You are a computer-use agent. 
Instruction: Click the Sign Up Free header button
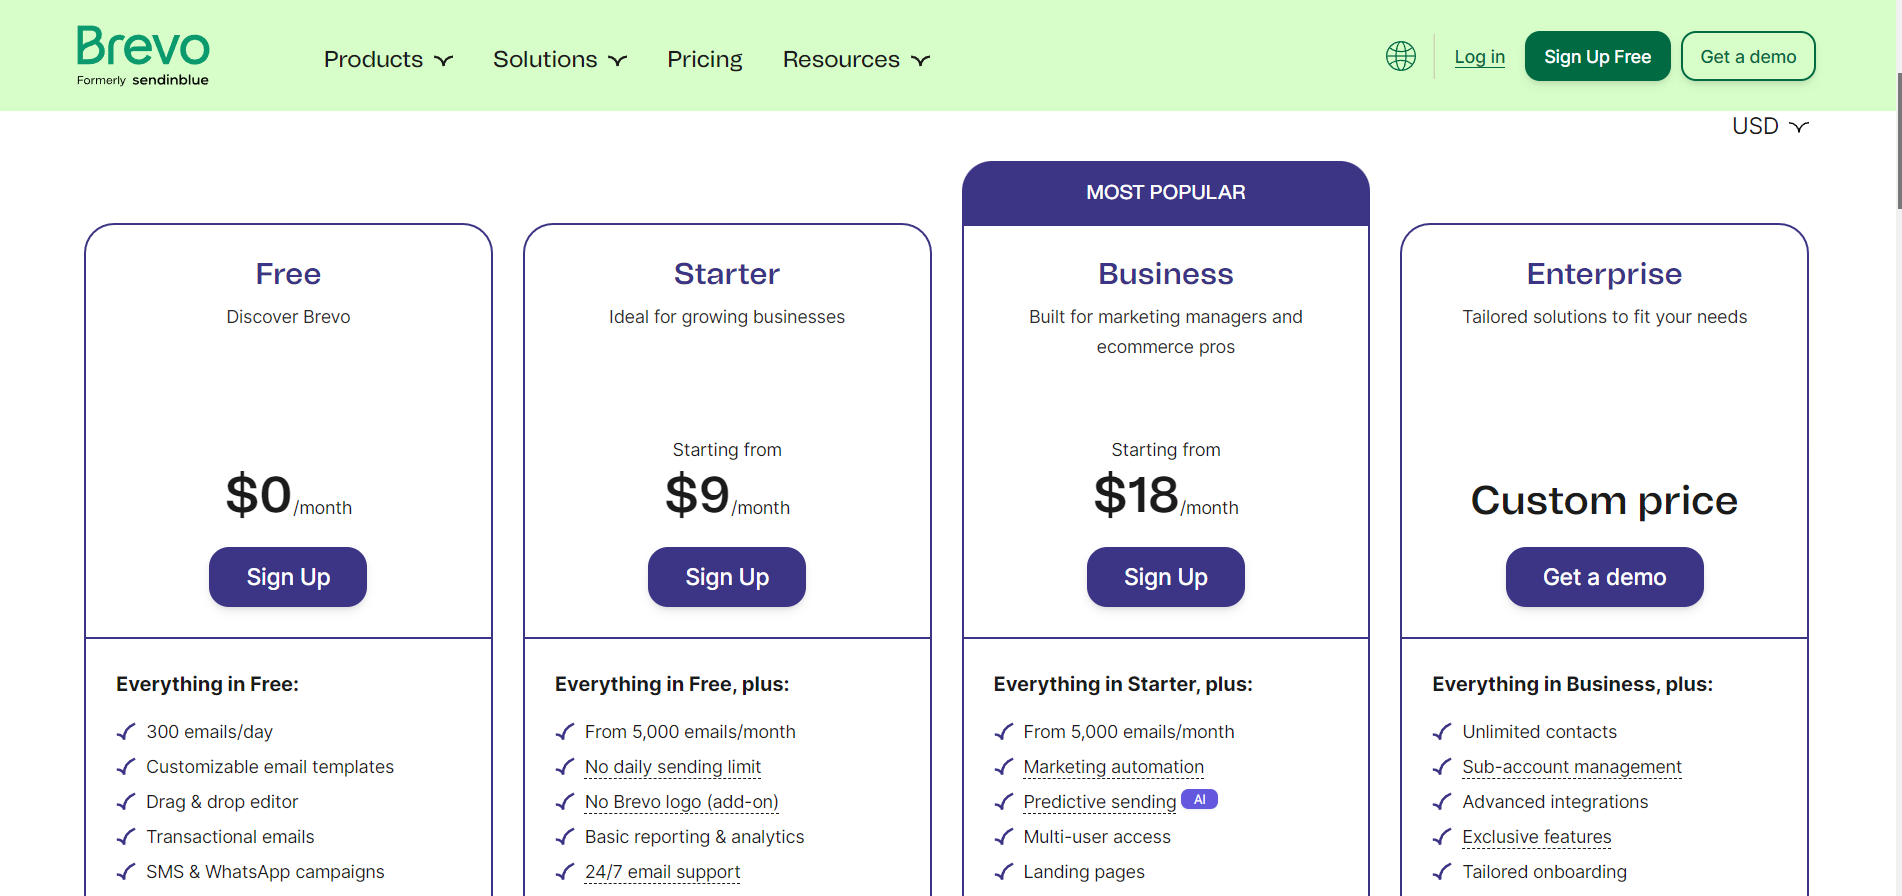tap(1597, 56)
